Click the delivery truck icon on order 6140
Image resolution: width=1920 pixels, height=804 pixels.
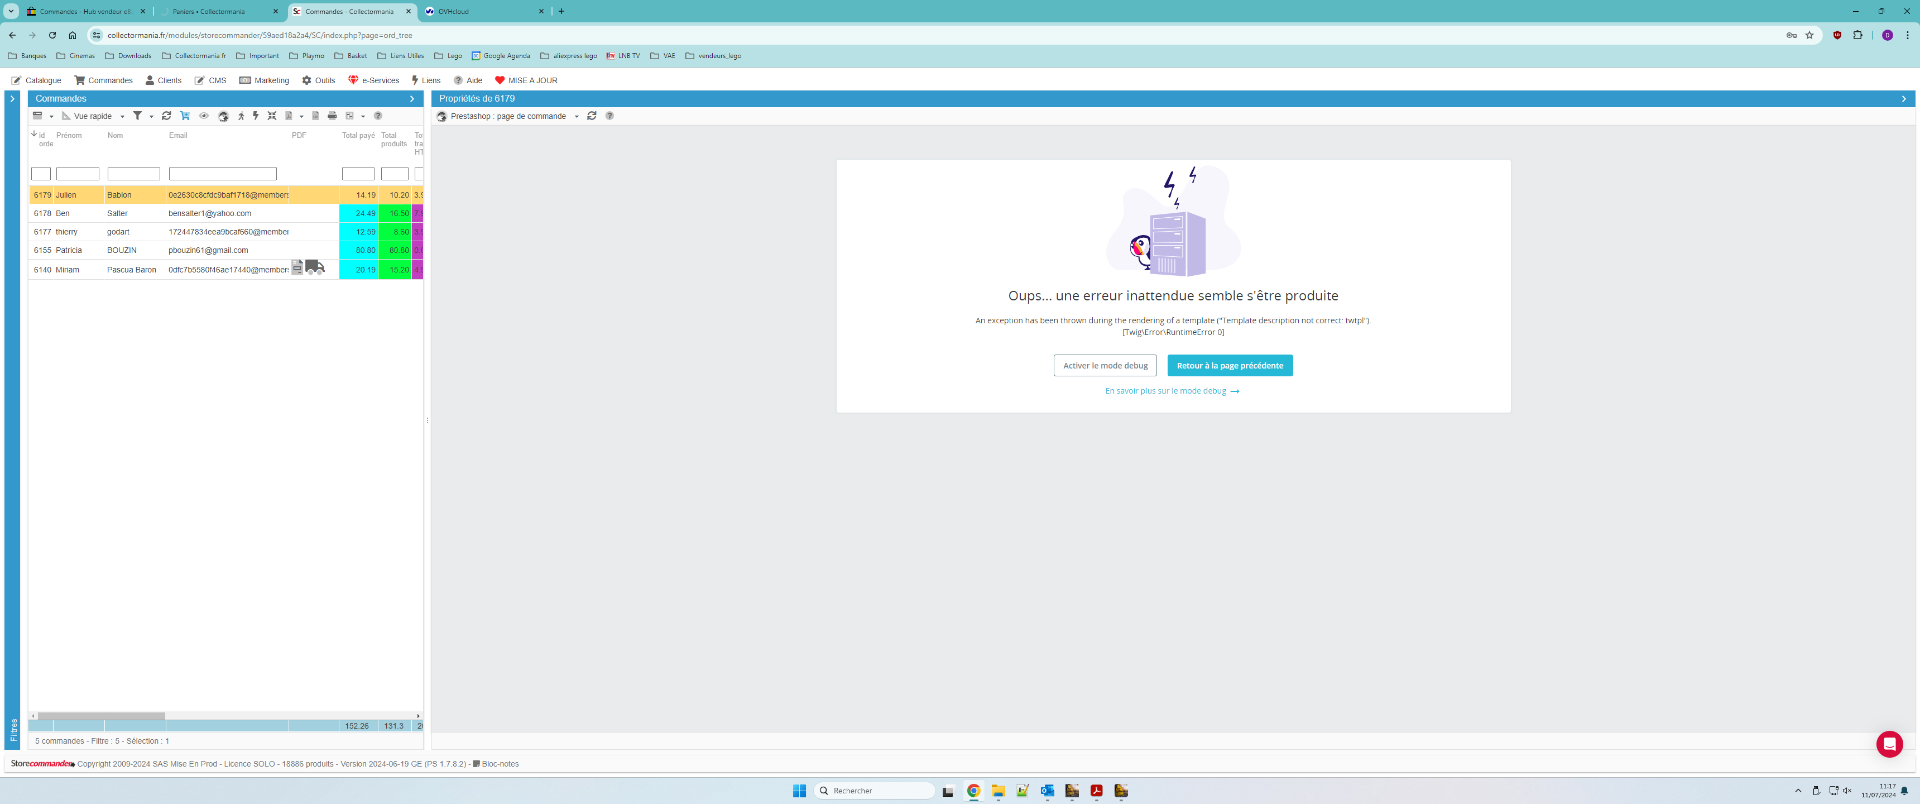[315, 267]
